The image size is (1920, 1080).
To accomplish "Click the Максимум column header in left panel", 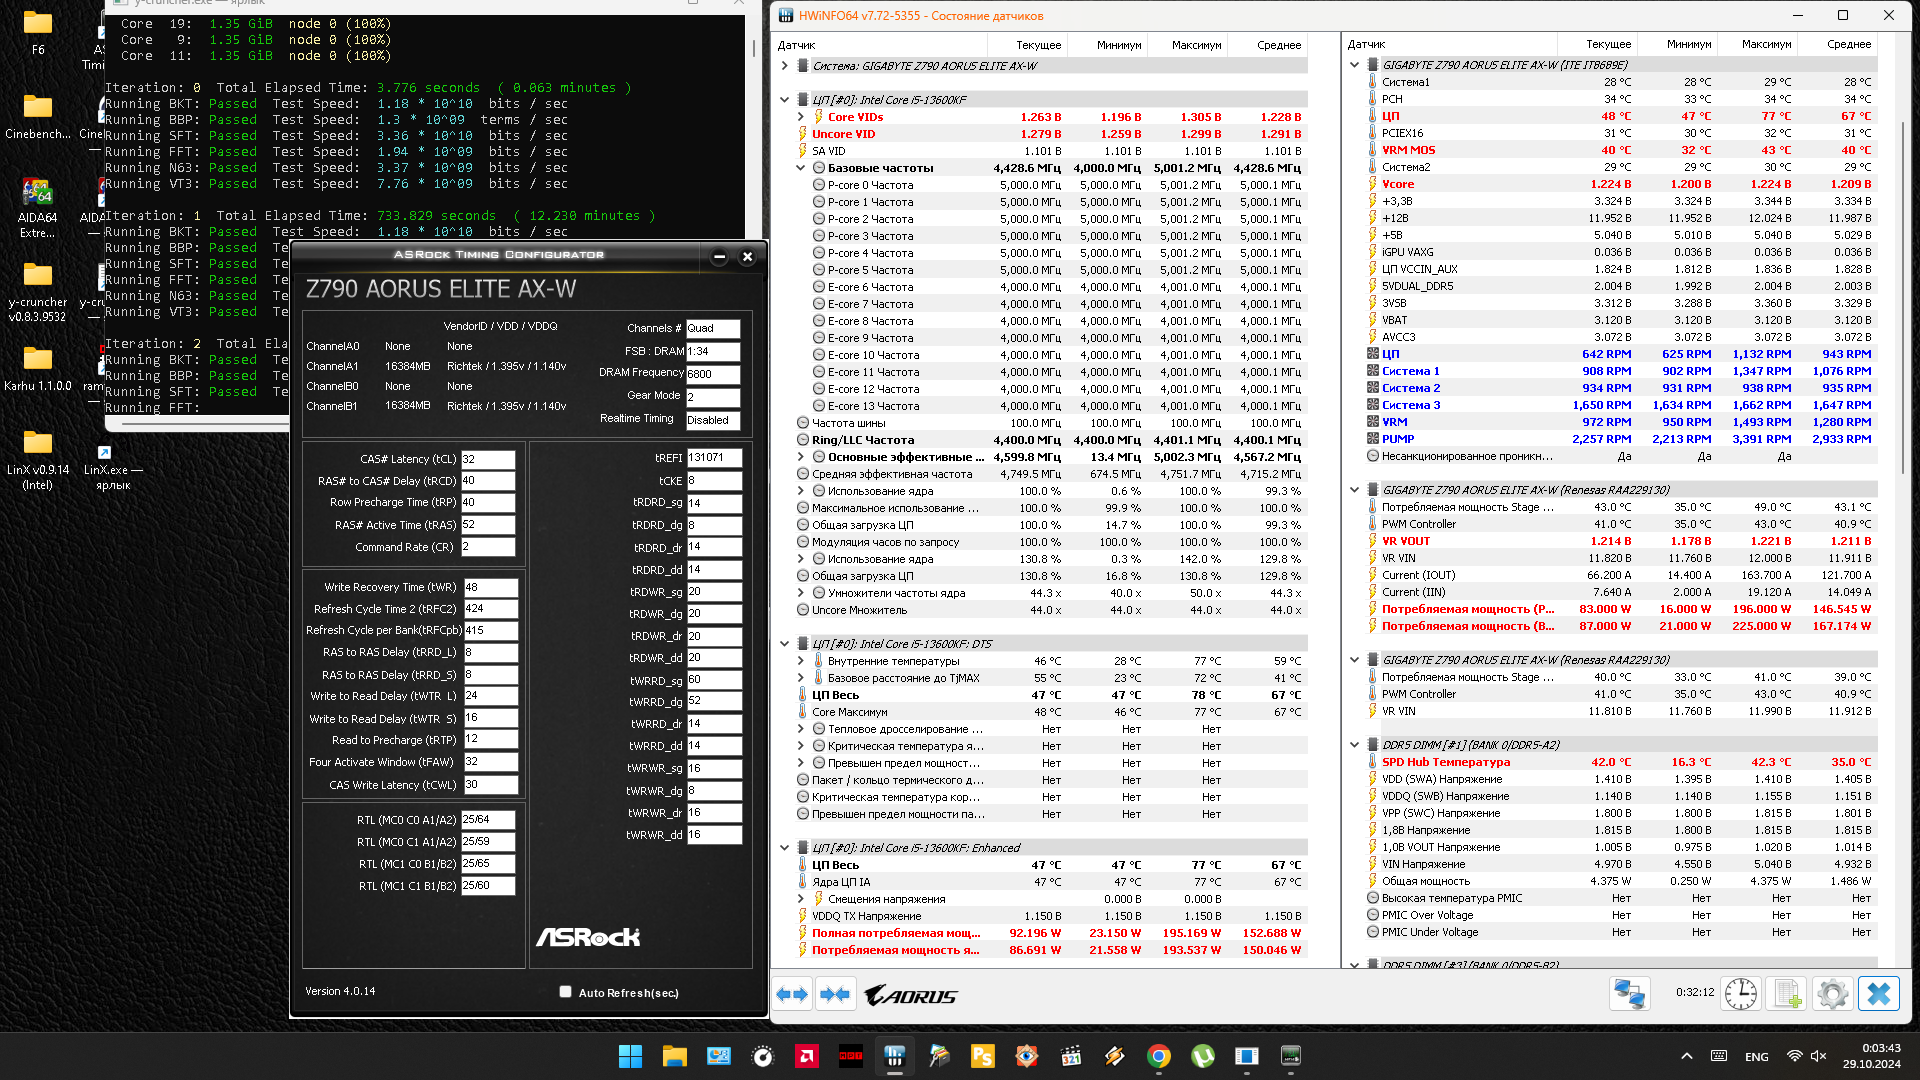I will 1196,45.
